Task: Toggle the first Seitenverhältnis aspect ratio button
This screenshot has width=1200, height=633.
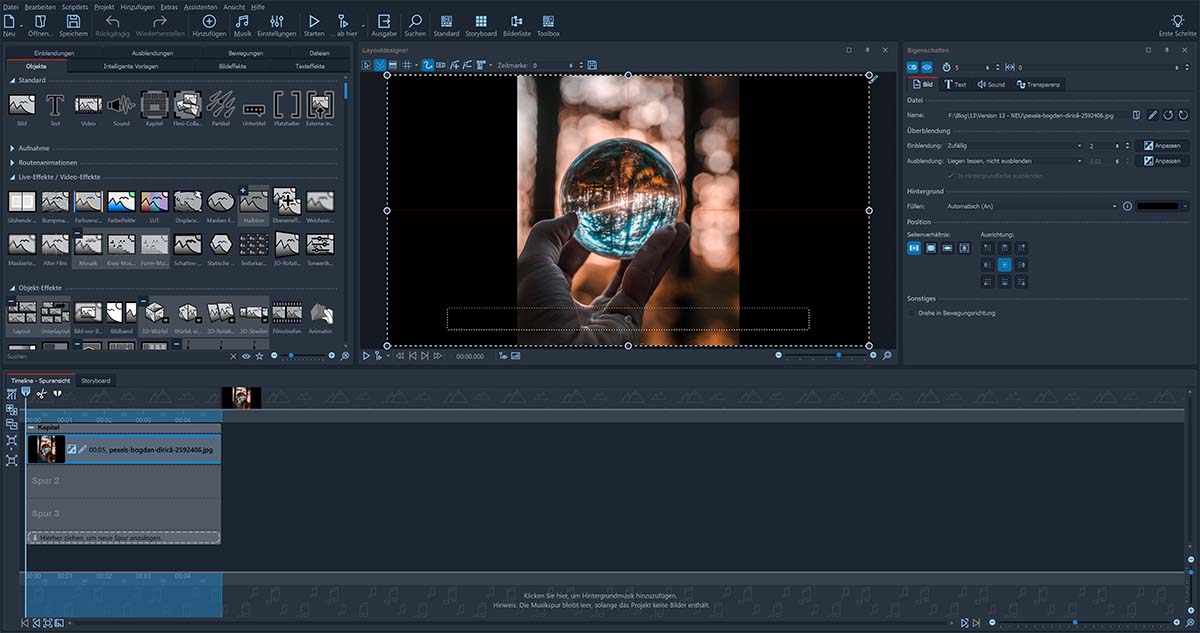Action: [914, 248]
